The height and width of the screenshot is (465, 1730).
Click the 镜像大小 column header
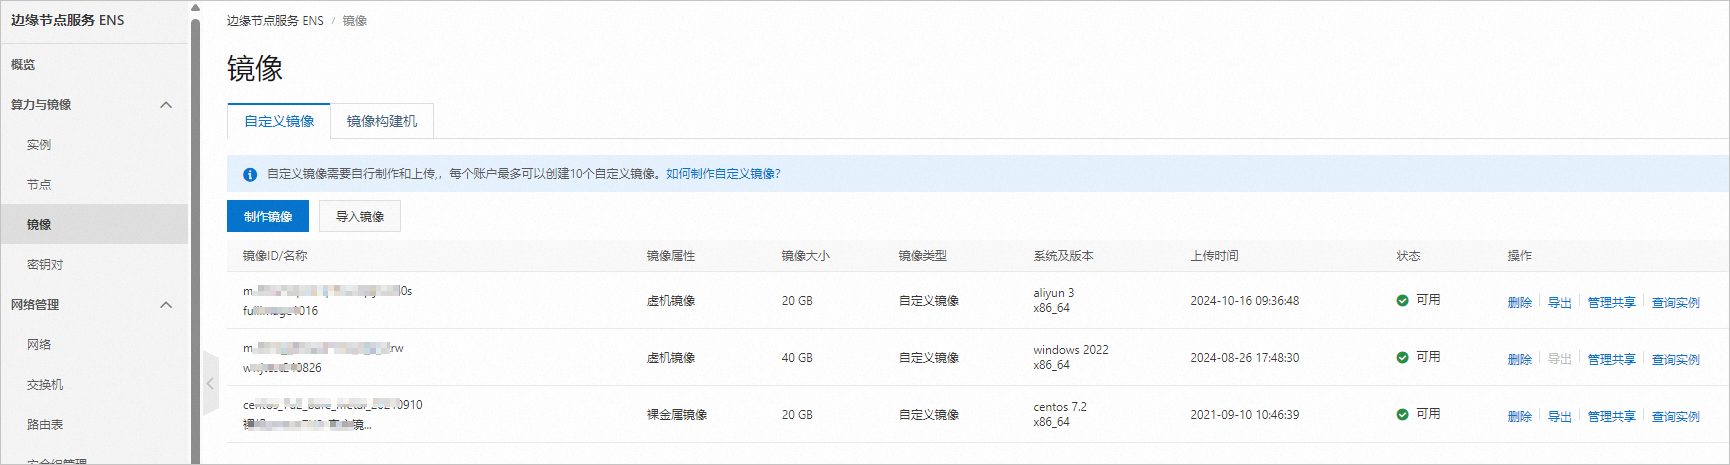[806, 256]
